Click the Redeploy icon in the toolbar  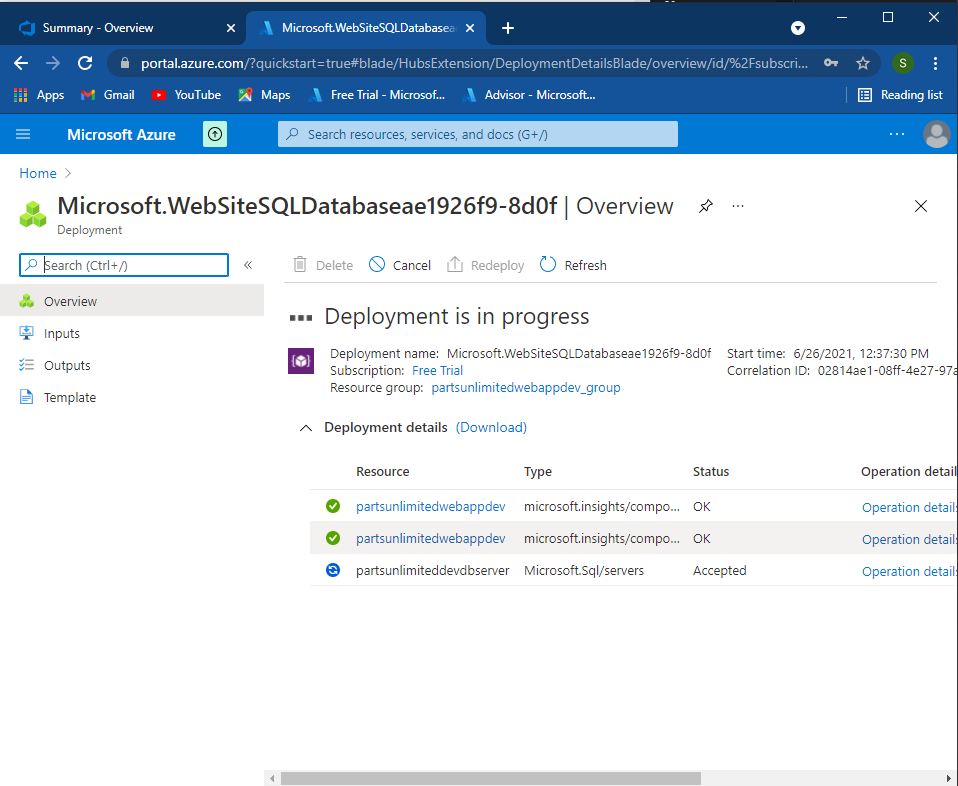pos(455,264)
